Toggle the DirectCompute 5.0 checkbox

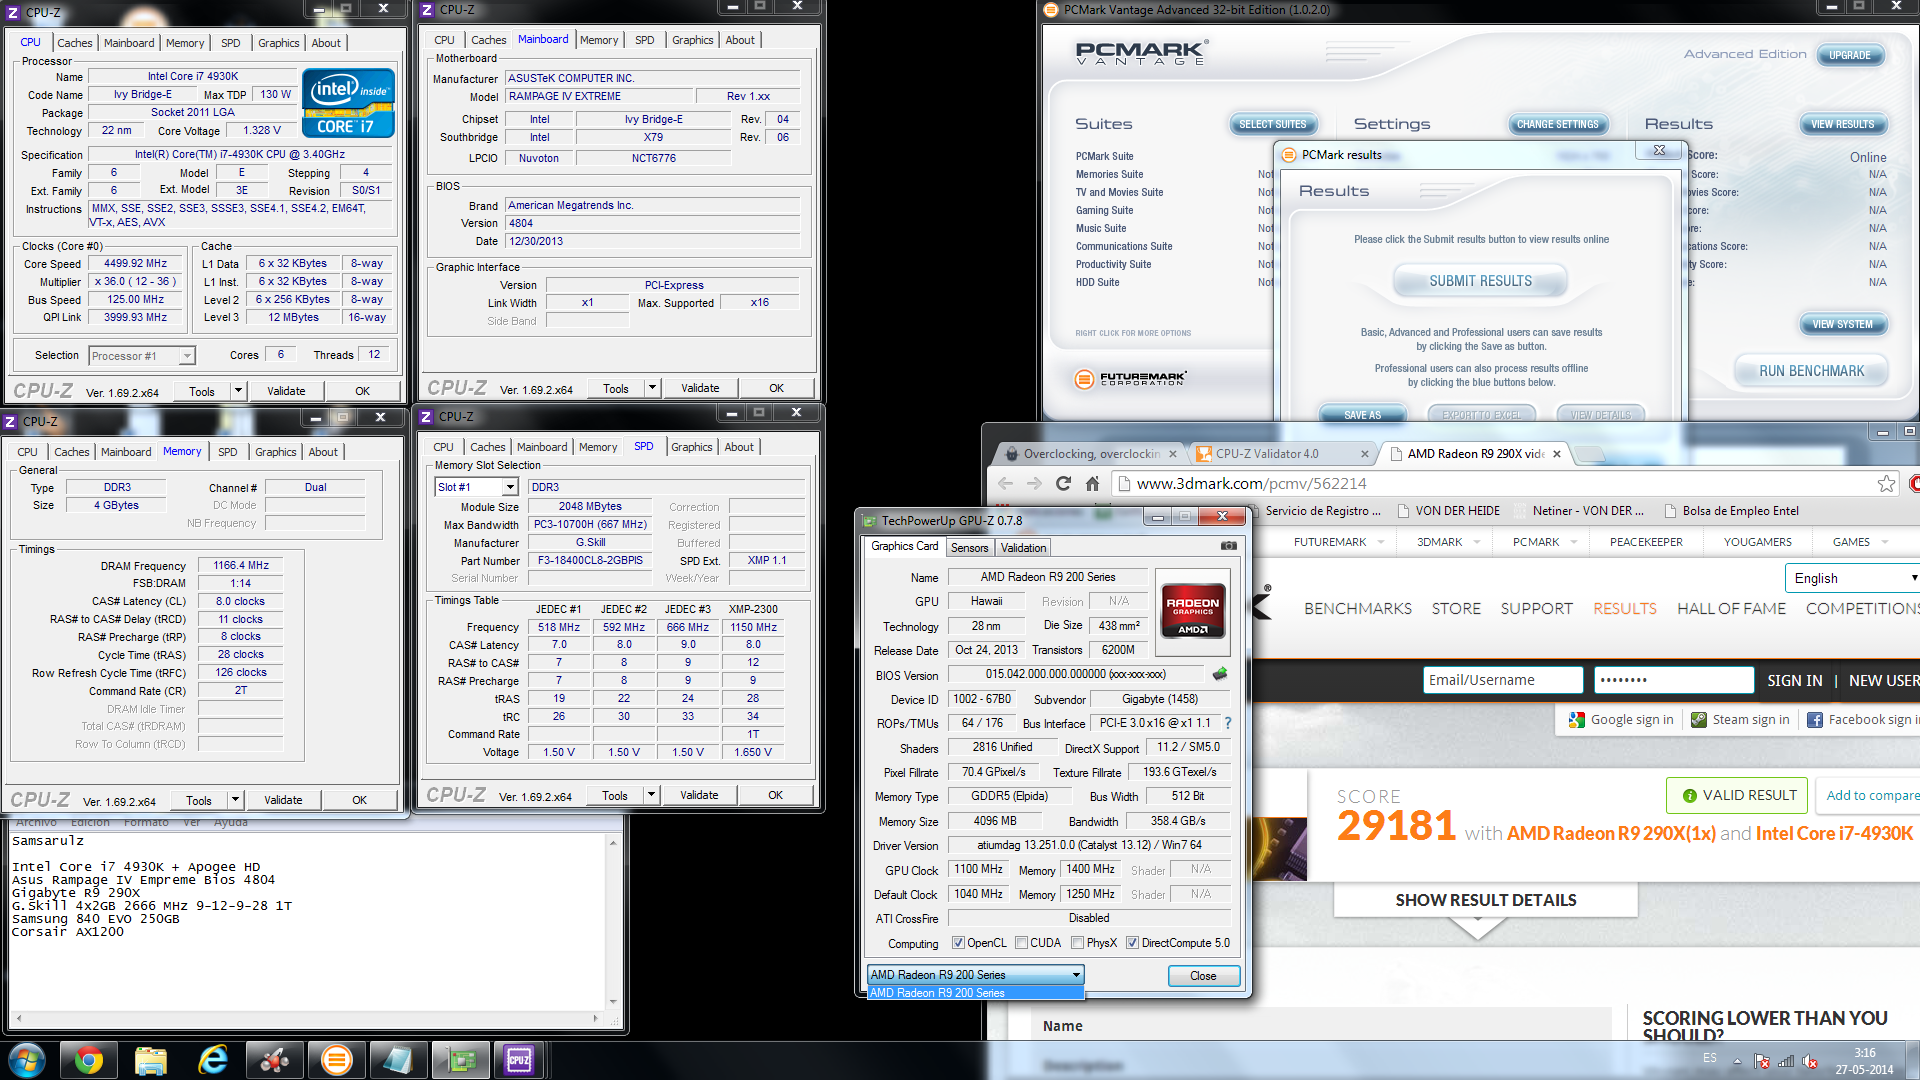pos(1132,942)
